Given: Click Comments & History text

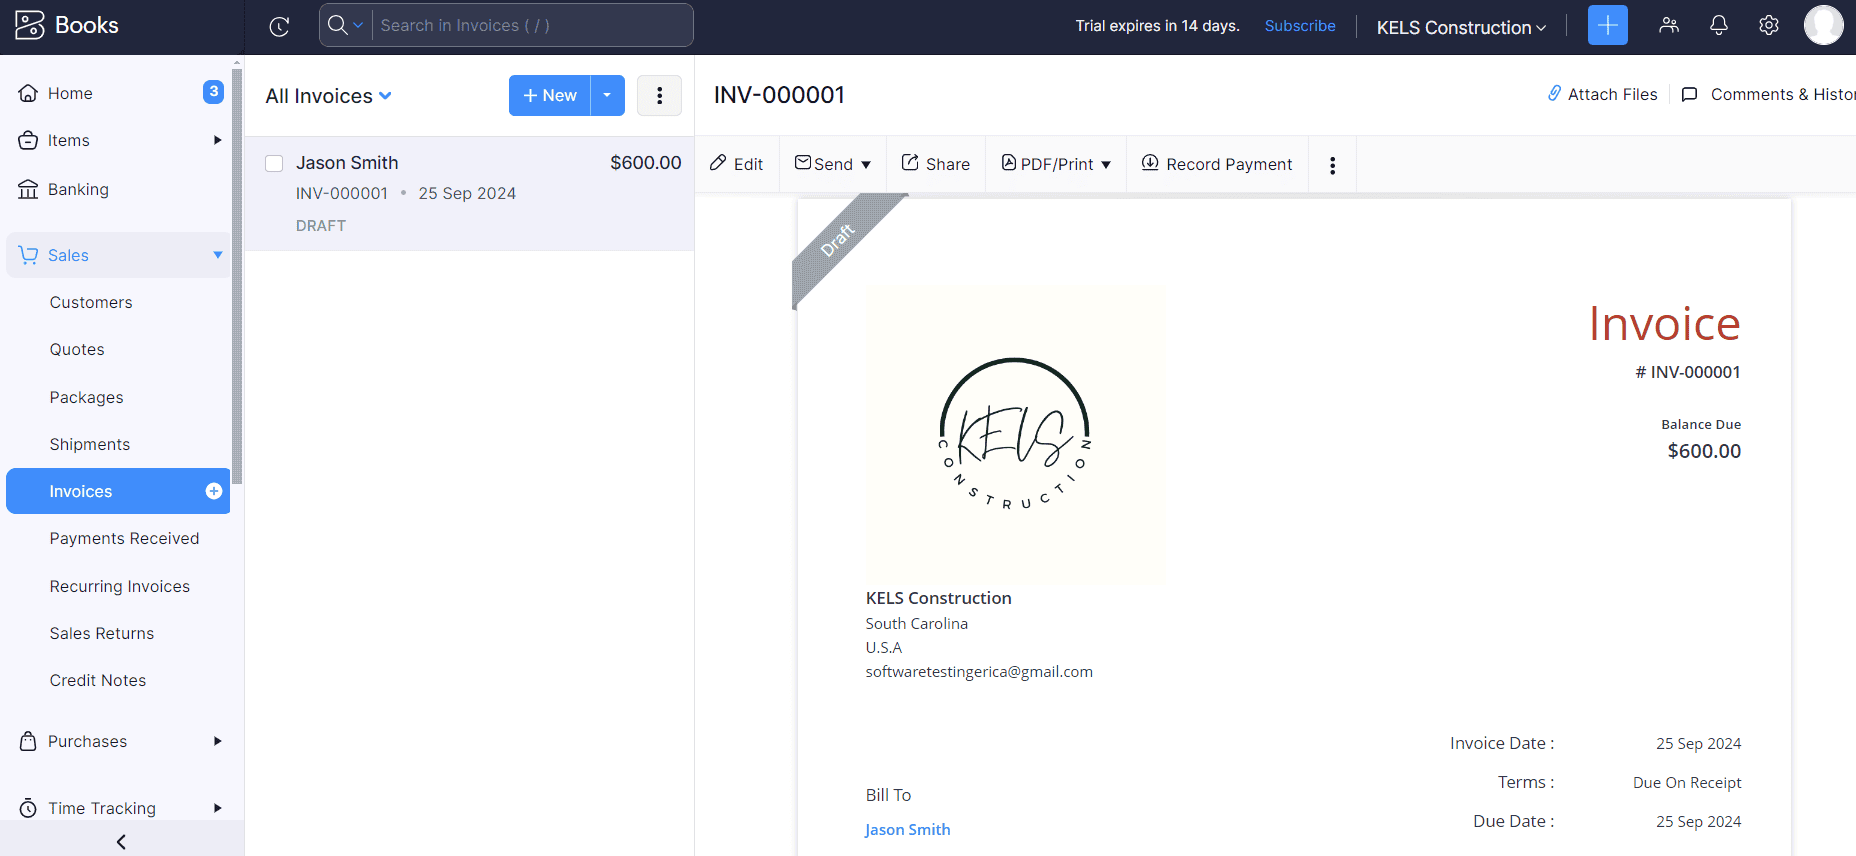Looking at the screenshot, I should (x=1783, y=94).
